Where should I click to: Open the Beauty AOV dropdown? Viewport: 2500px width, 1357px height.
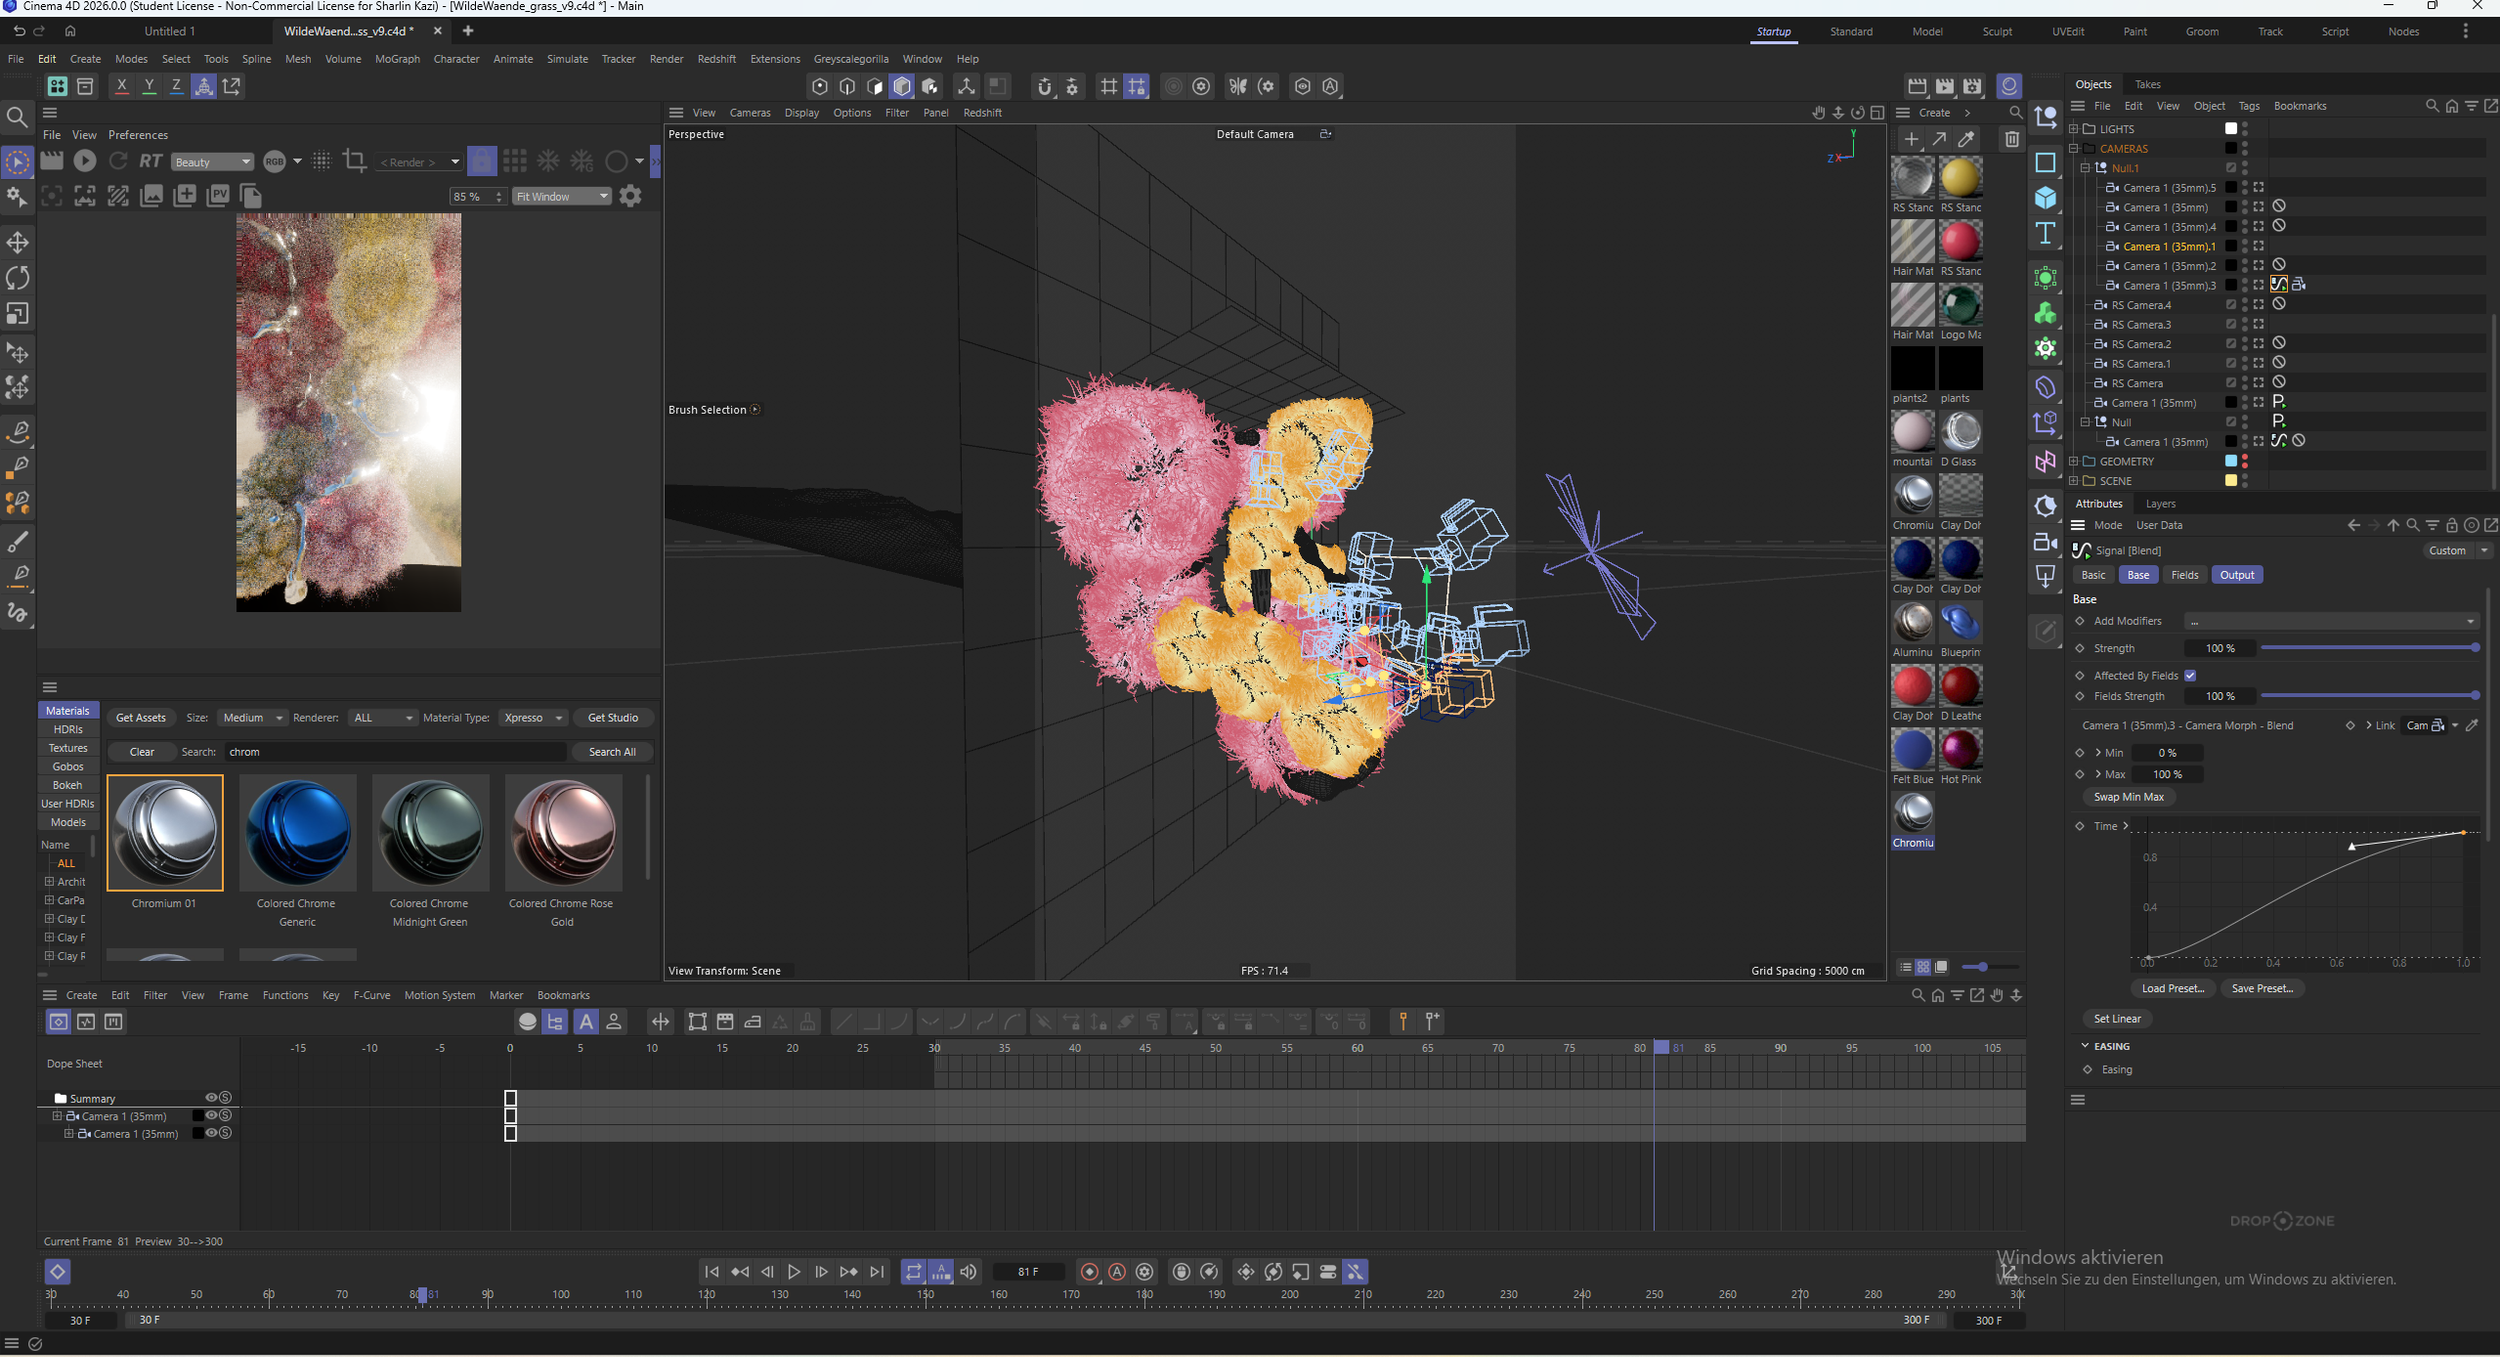click(212, 162)
